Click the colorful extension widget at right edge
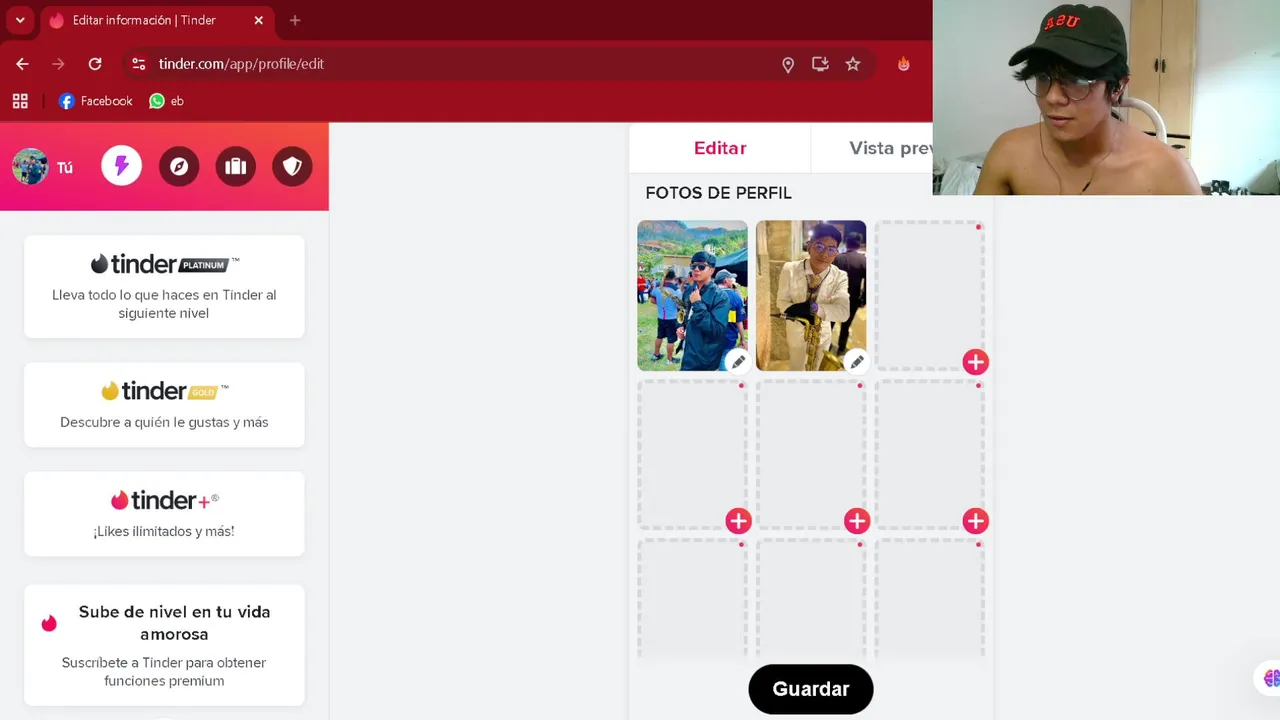The height and width of the screenshot is (720, 1280). [x=1269, y=678]
